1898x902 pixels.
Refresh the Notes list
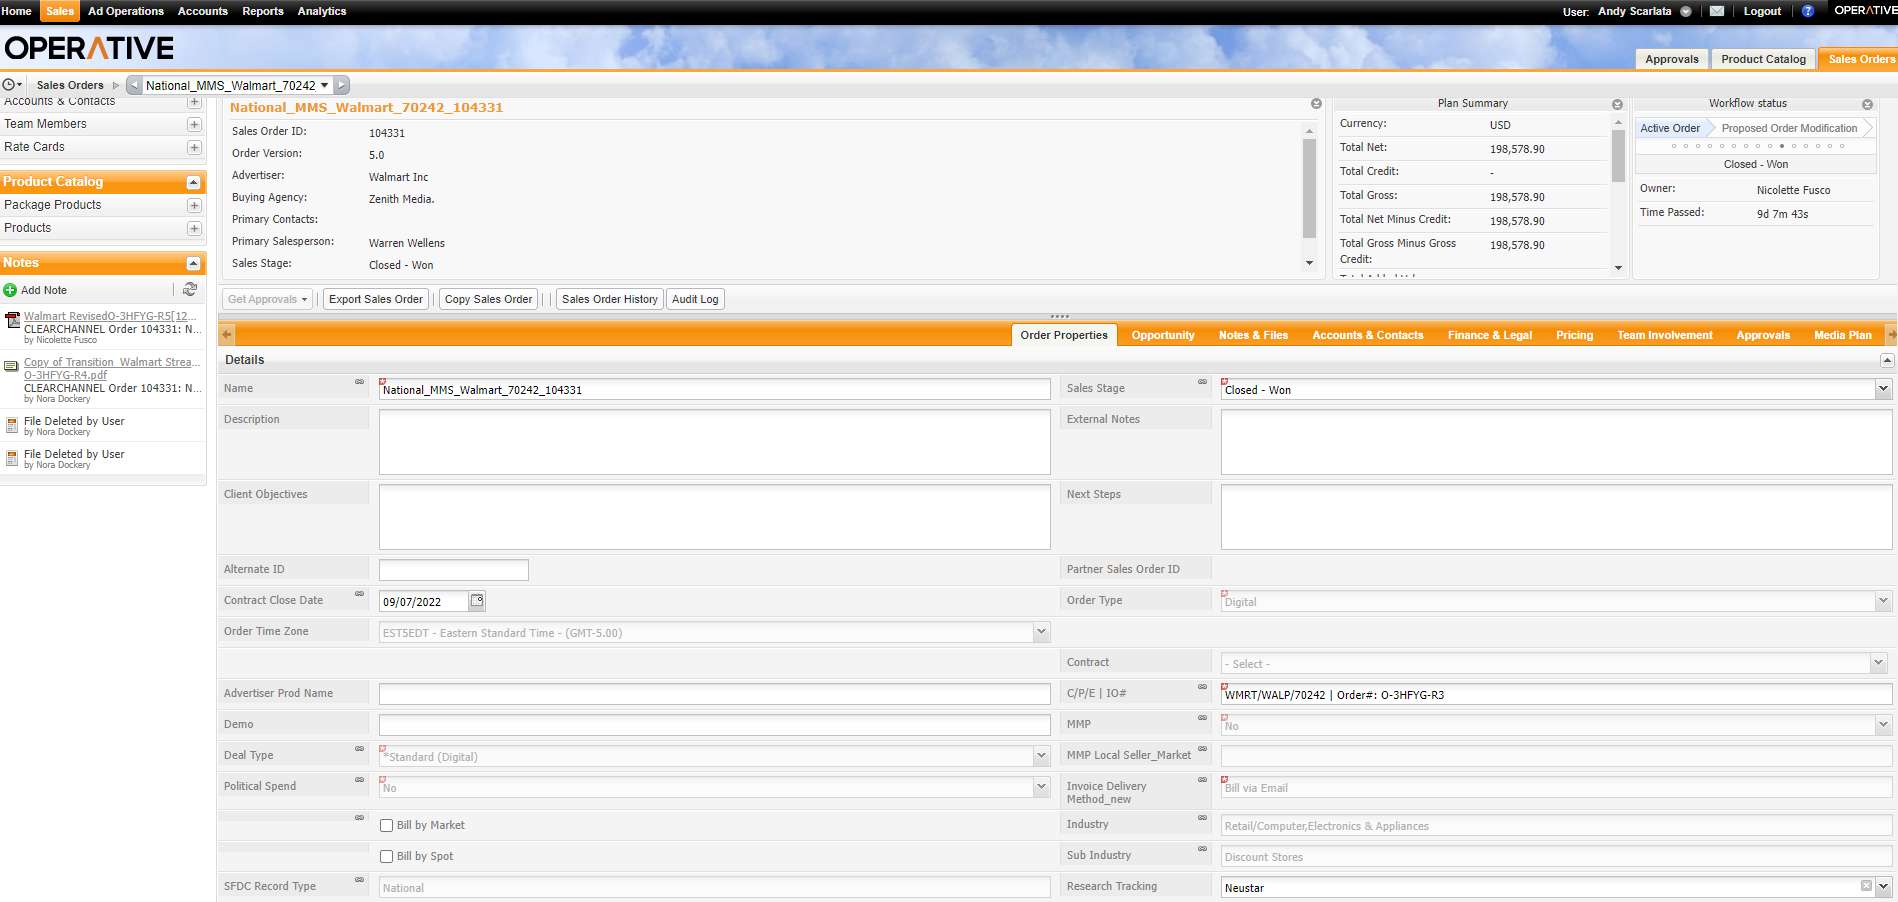190,289
